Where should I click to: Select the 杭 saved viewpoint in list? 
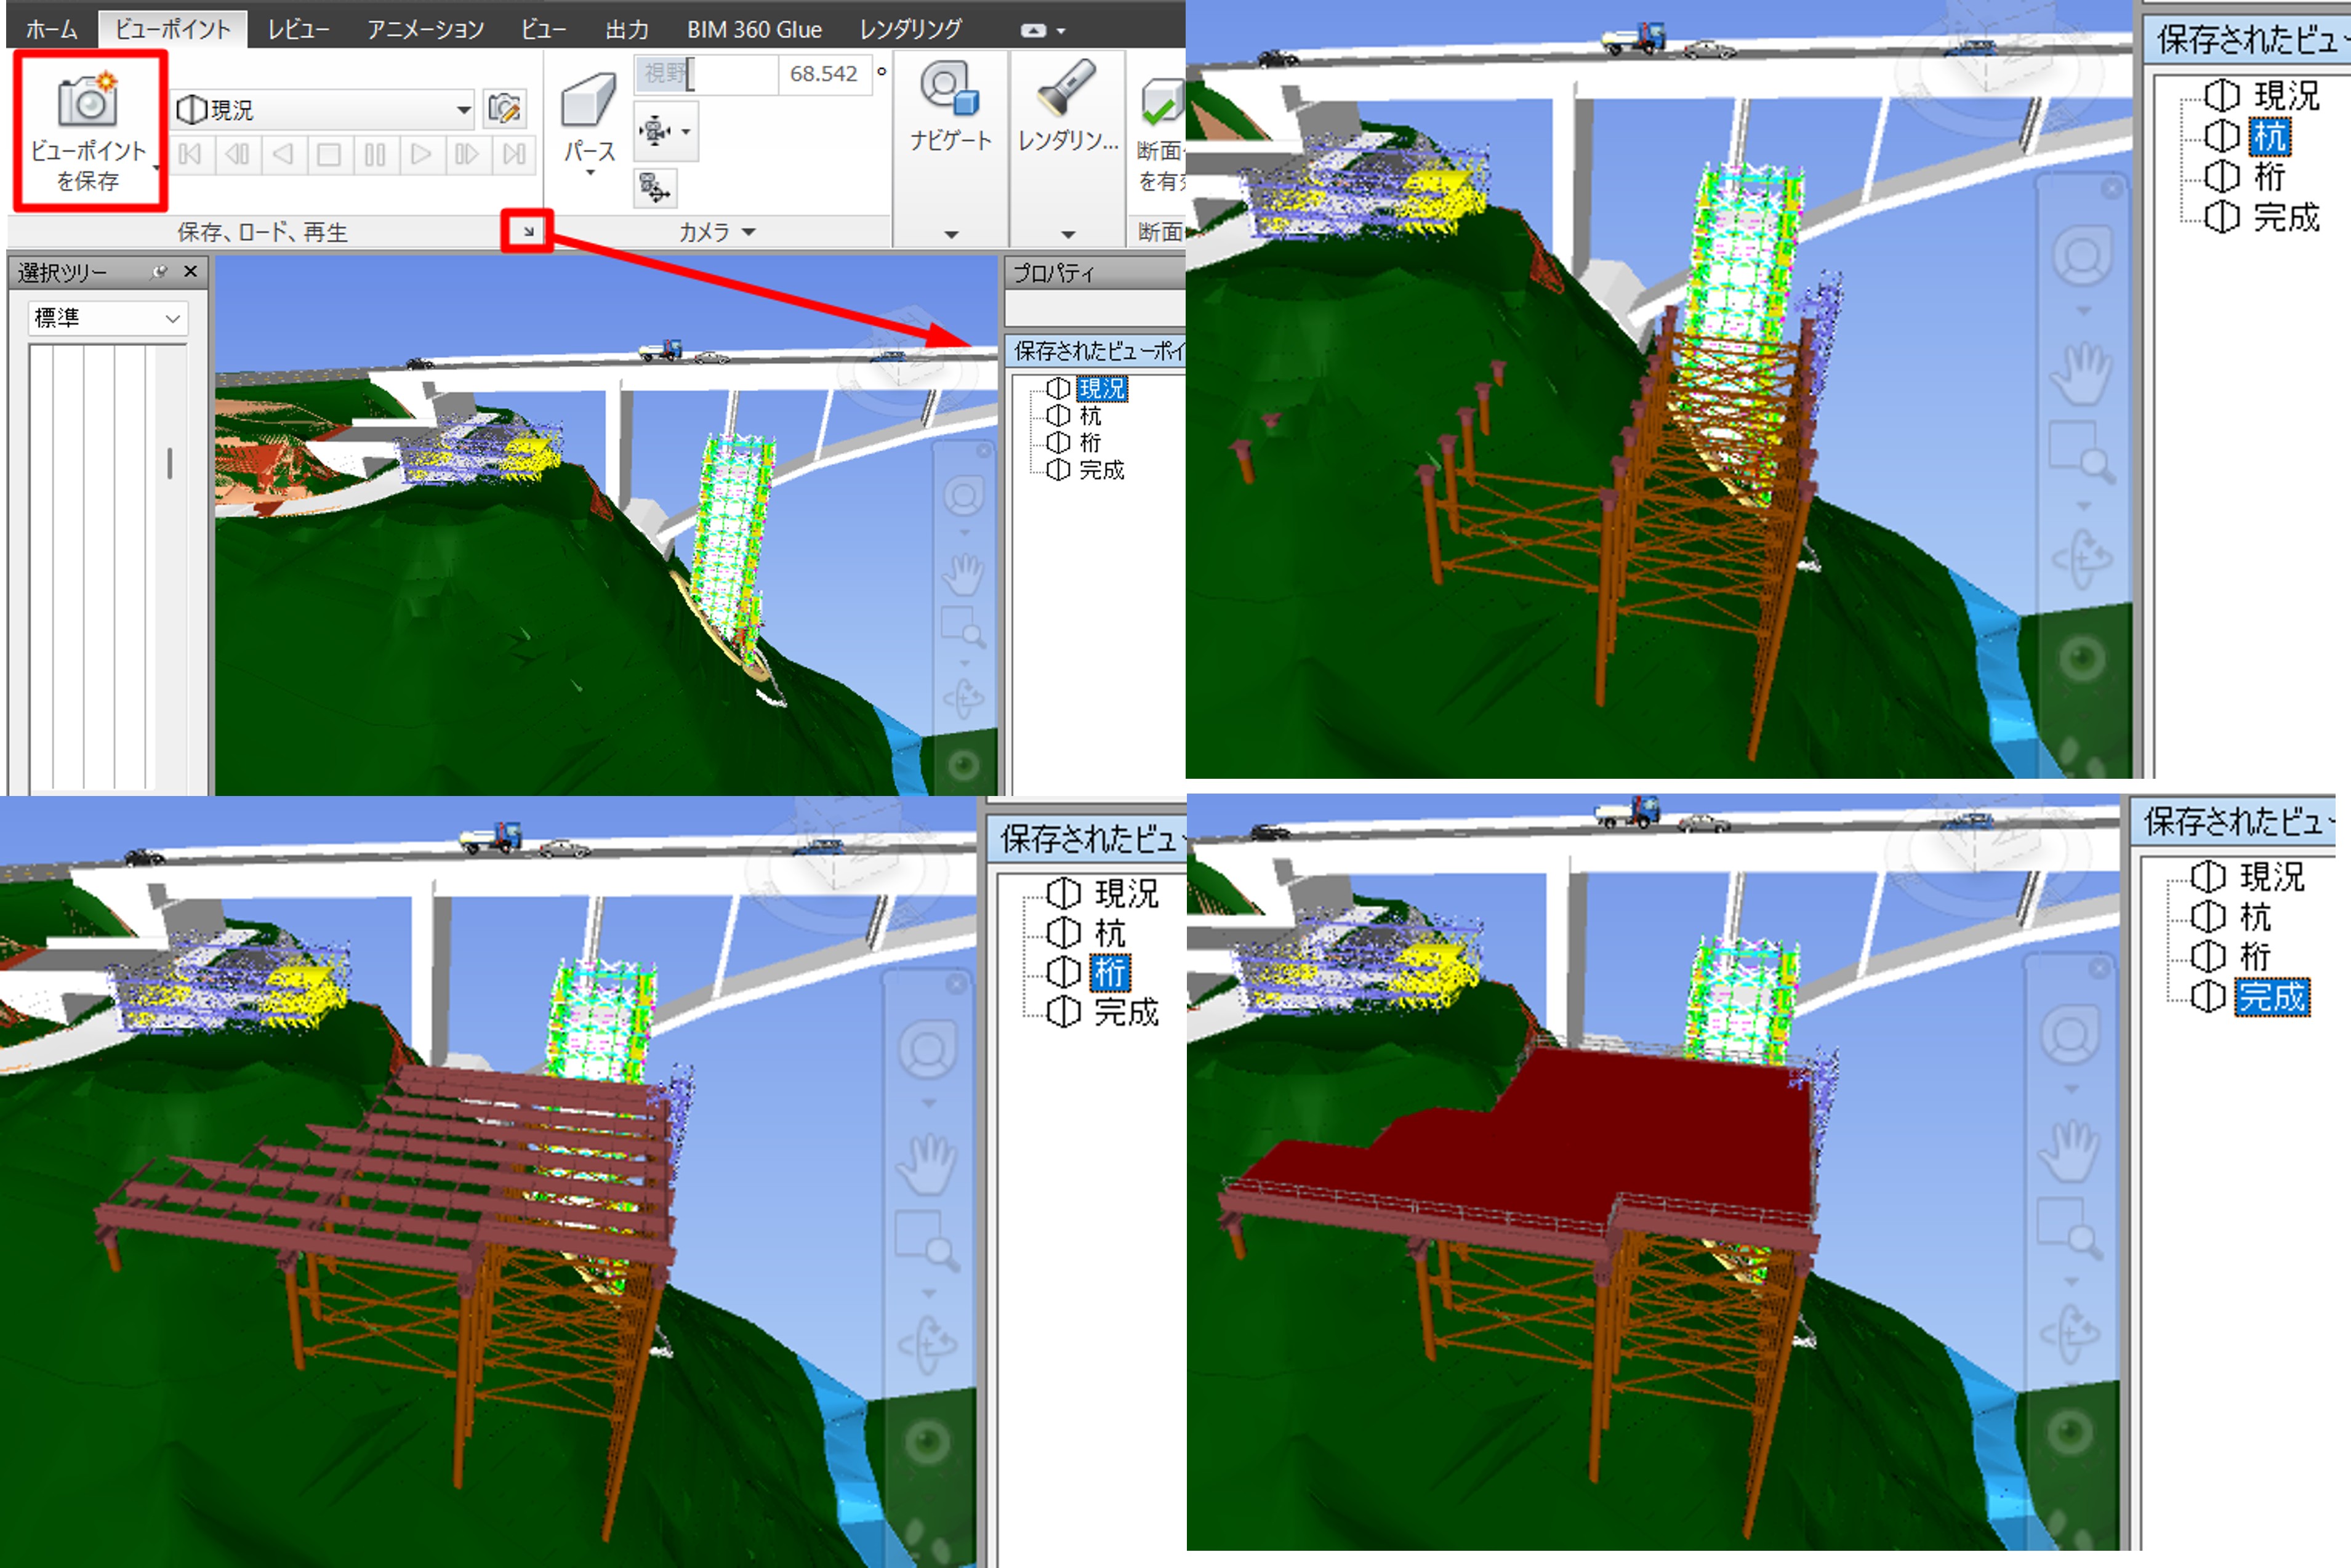[x=1089, y=415]
